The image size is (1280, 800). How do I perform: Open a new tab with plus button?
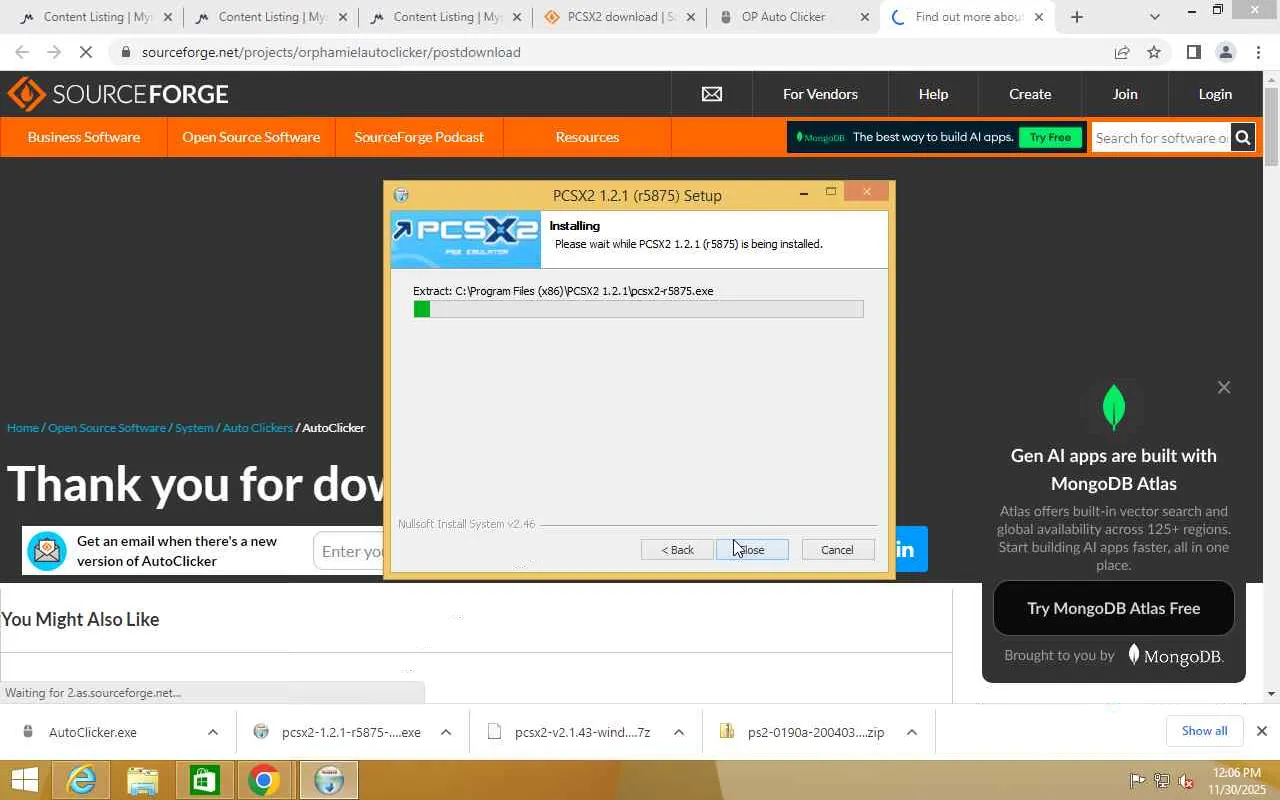1077,17
